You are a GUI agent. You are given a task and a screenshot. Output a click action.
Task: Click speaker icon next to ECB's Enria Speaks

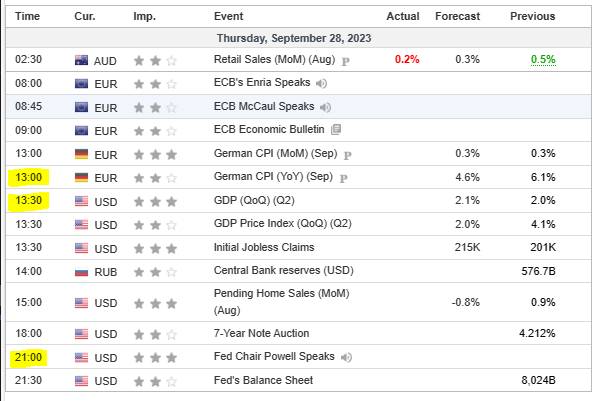pyautogui.click(x=316, y=84)
